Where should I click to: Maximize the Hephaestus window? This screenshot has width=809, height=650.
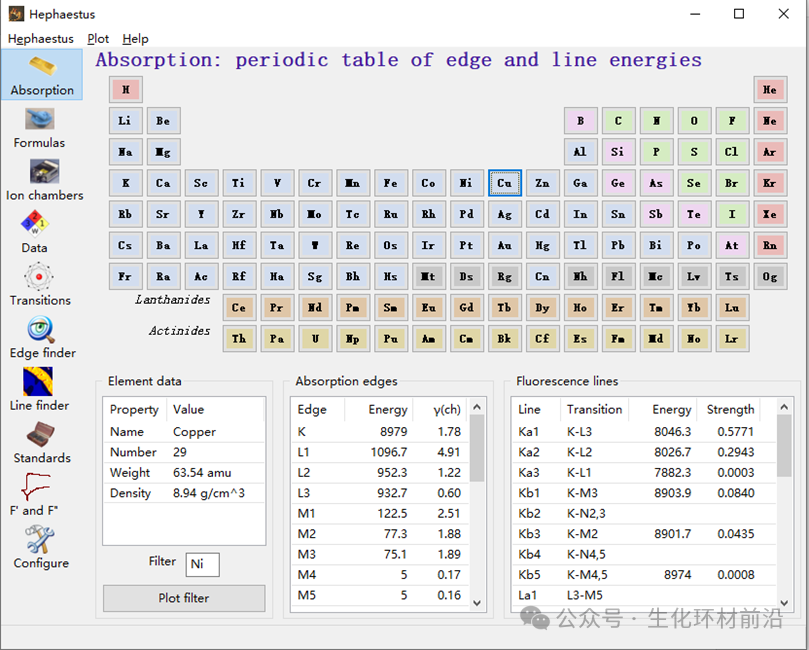(739, 14)
